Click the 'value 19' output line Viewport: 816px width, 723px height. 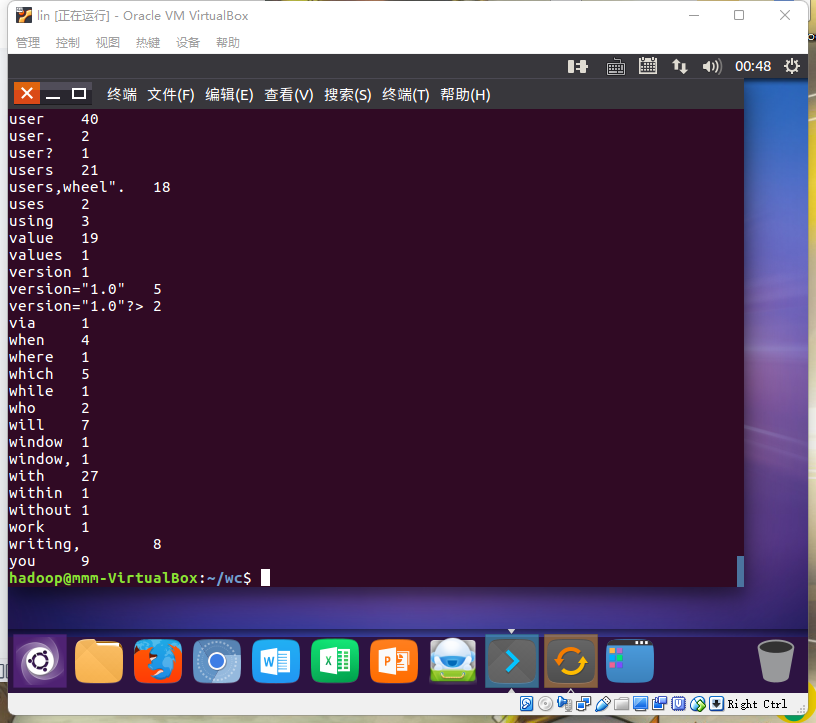pos(54,238)
